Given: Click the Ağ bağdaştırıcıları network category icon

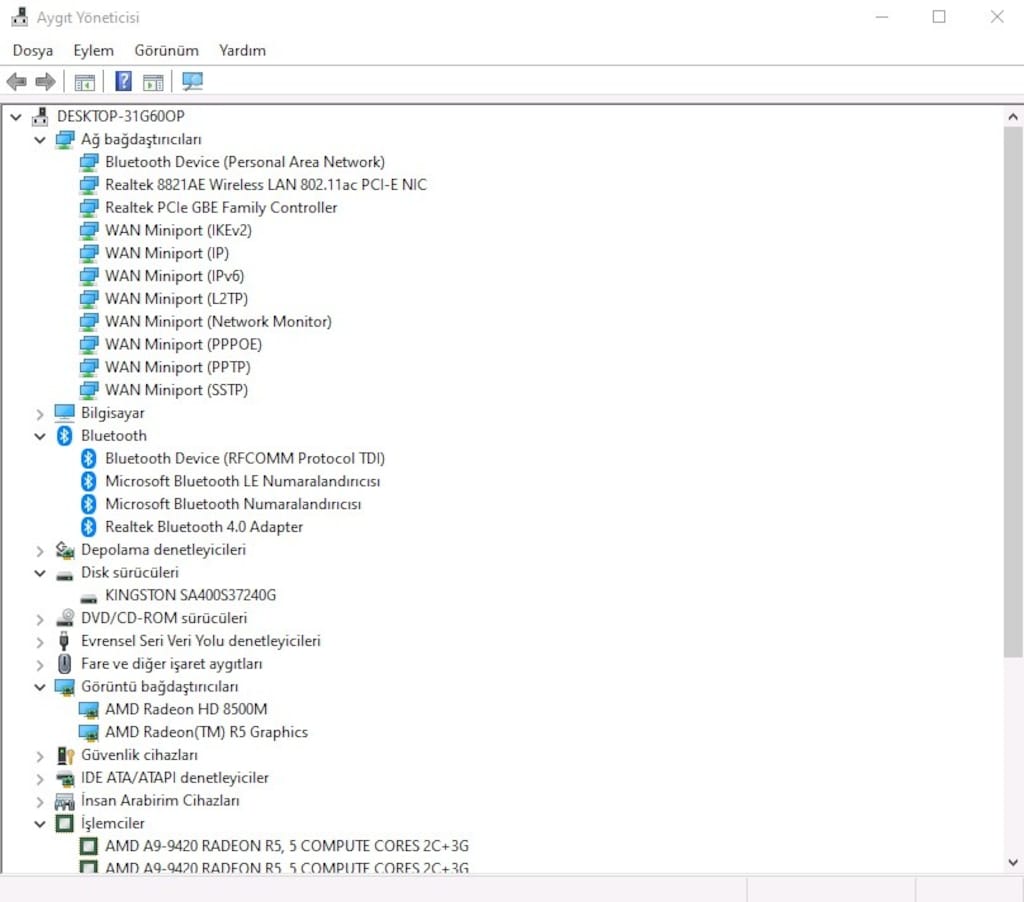Looking at the screenshot, I should click(65, 139).
